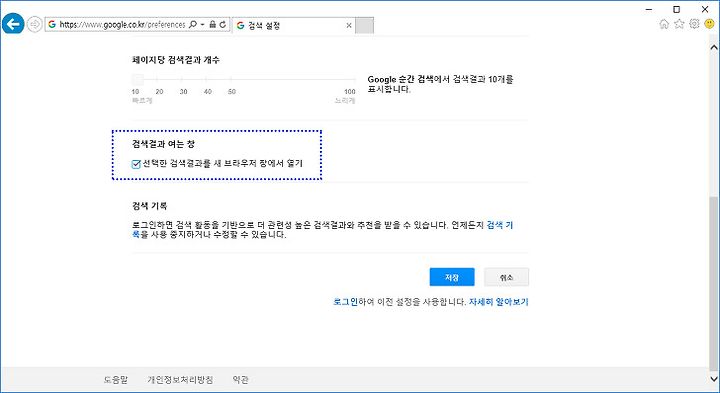Close the 검색 설정 tab
Screen dimensions: 720x393
point(349,26)
